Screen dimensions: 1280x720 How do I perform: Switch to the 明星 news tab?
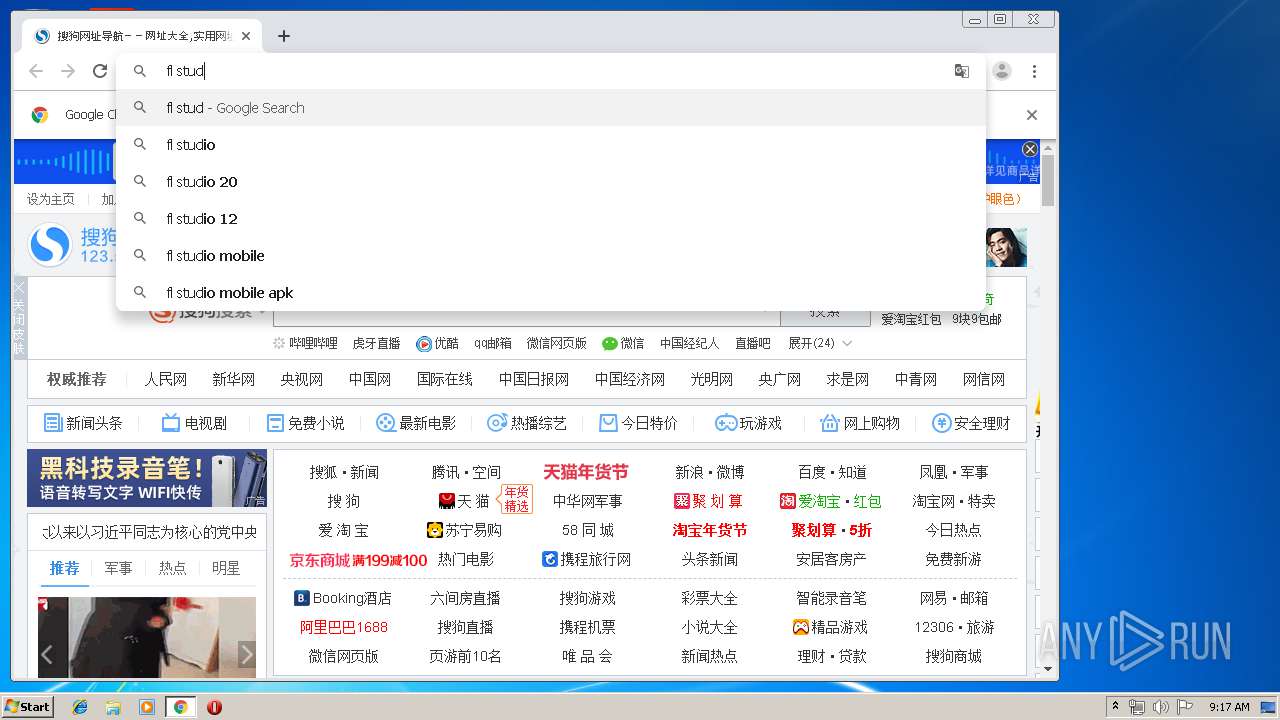[x=226, y=568]
